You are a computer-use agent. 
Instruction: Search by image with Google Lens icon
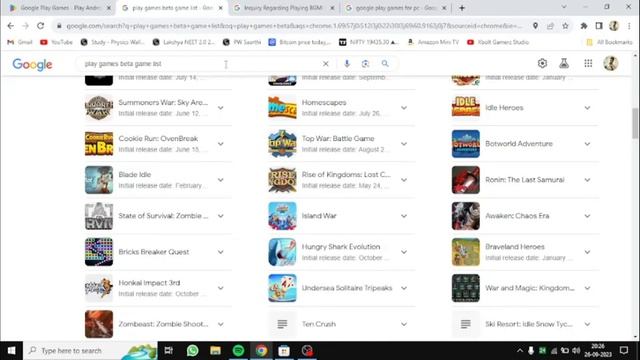click(365, 64)
